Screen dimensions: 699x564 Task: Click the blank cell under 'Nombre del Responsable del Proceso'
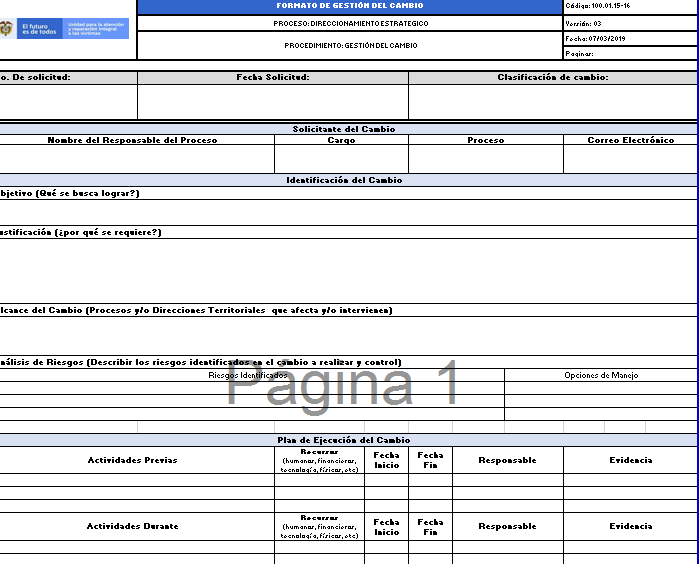[x=137, y=159]
